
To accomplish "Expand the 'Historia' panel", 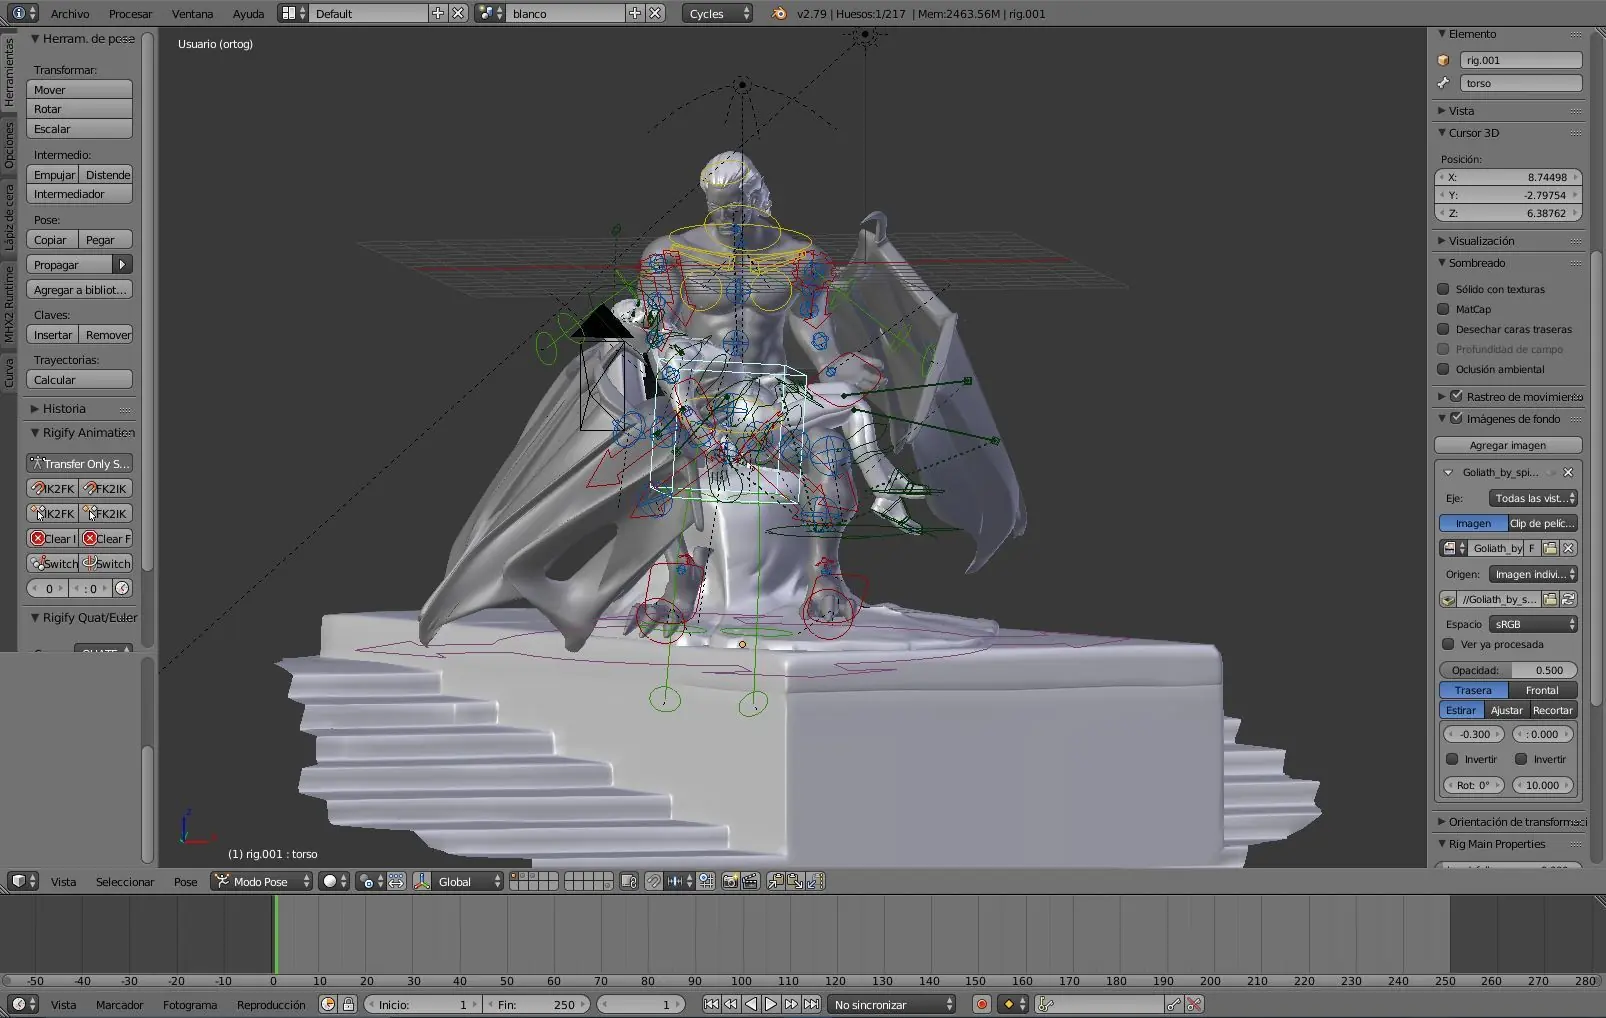I will tap(64, 408).
